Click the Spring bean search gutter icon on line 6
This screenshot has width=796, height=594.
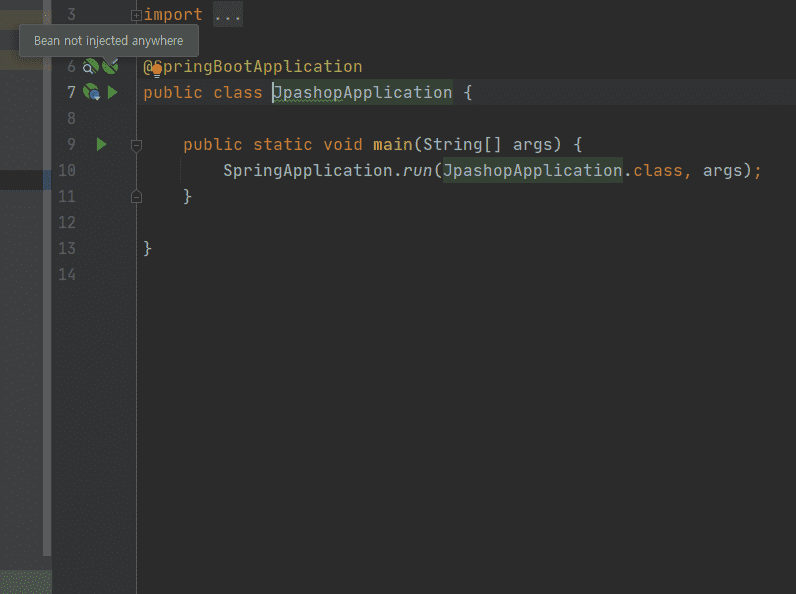click(90, 67)
